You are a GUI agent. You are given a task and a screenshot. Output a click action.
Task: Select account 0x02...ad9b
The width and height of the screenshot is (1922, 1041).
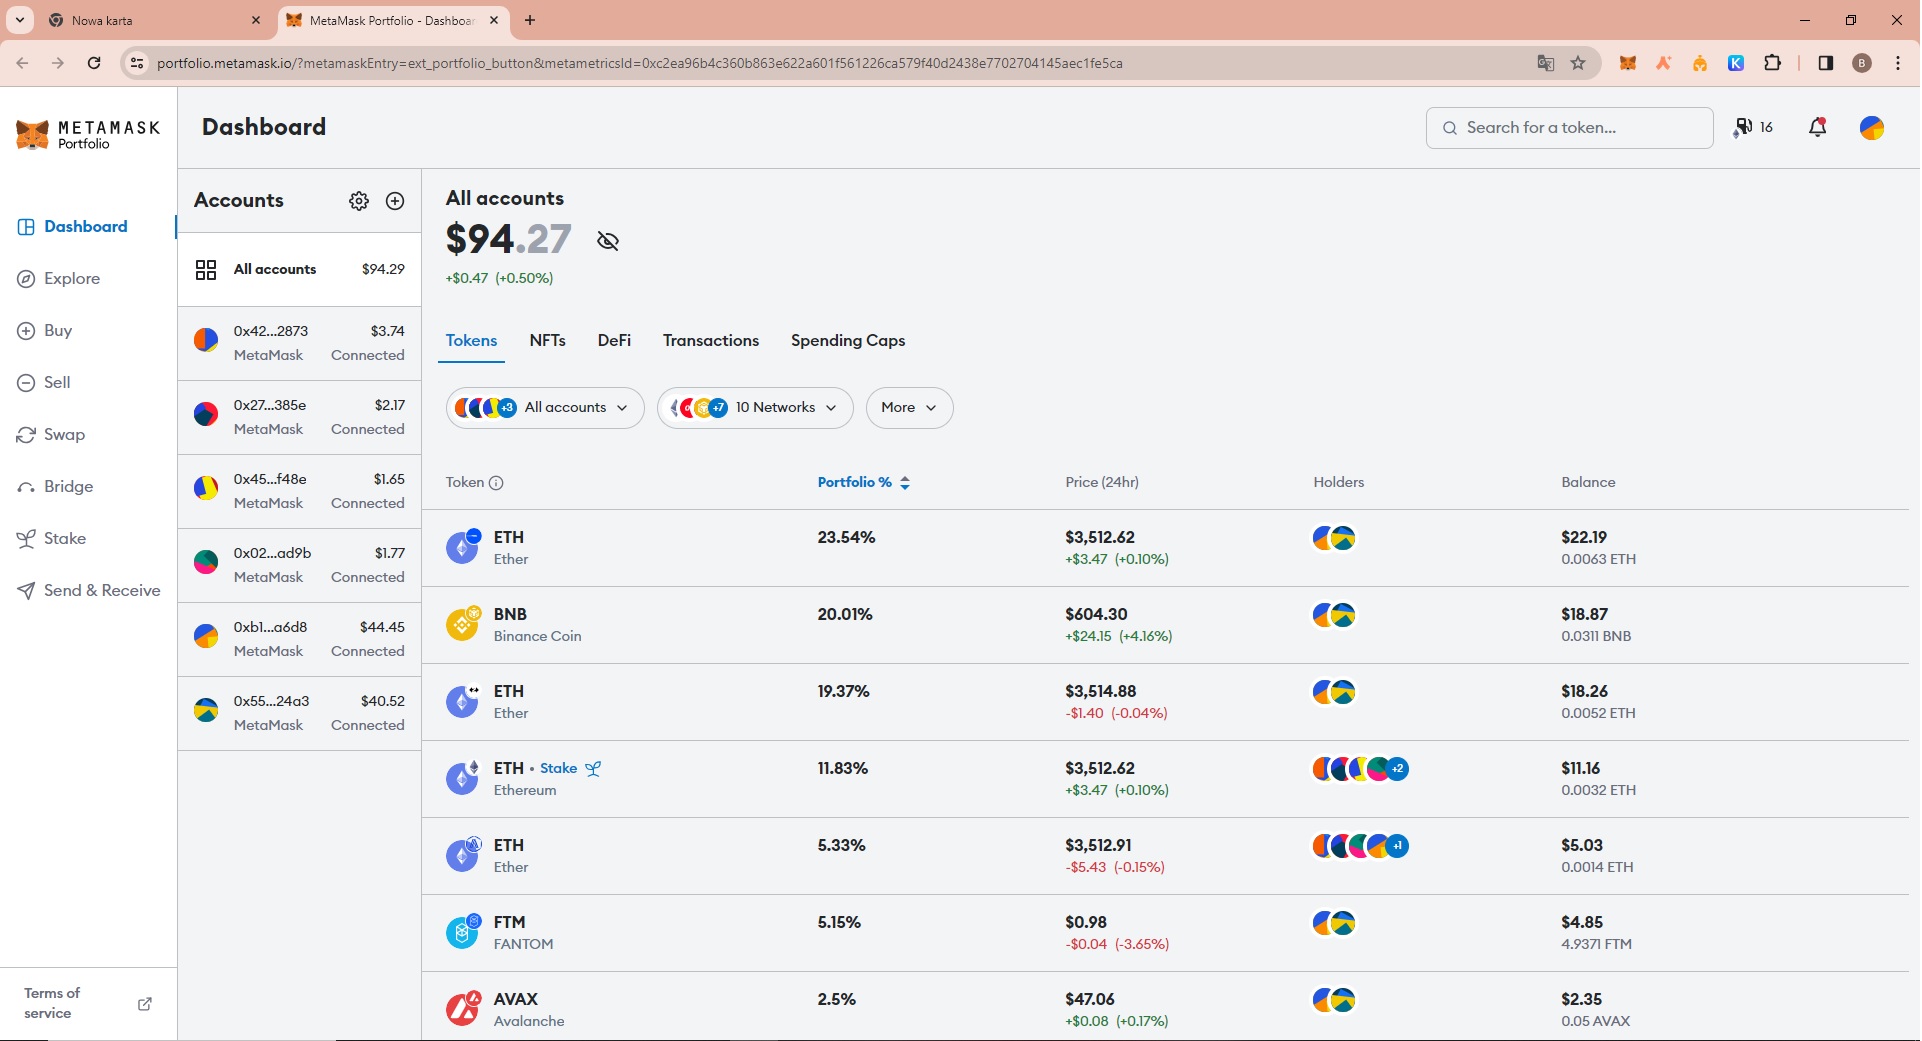pos(299,565)
